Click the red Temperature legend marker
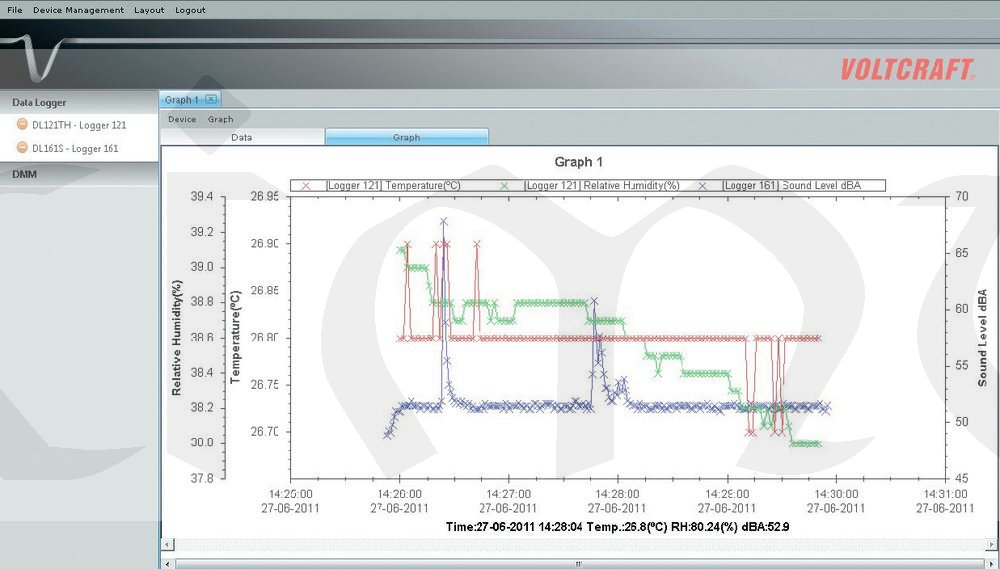 [x=306, y=186]
